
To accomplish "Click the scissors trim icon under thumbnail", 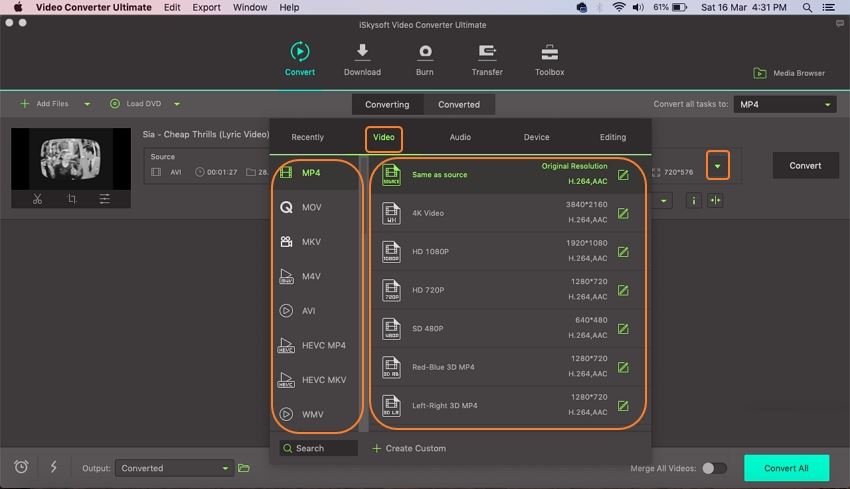I will point(37,199).
